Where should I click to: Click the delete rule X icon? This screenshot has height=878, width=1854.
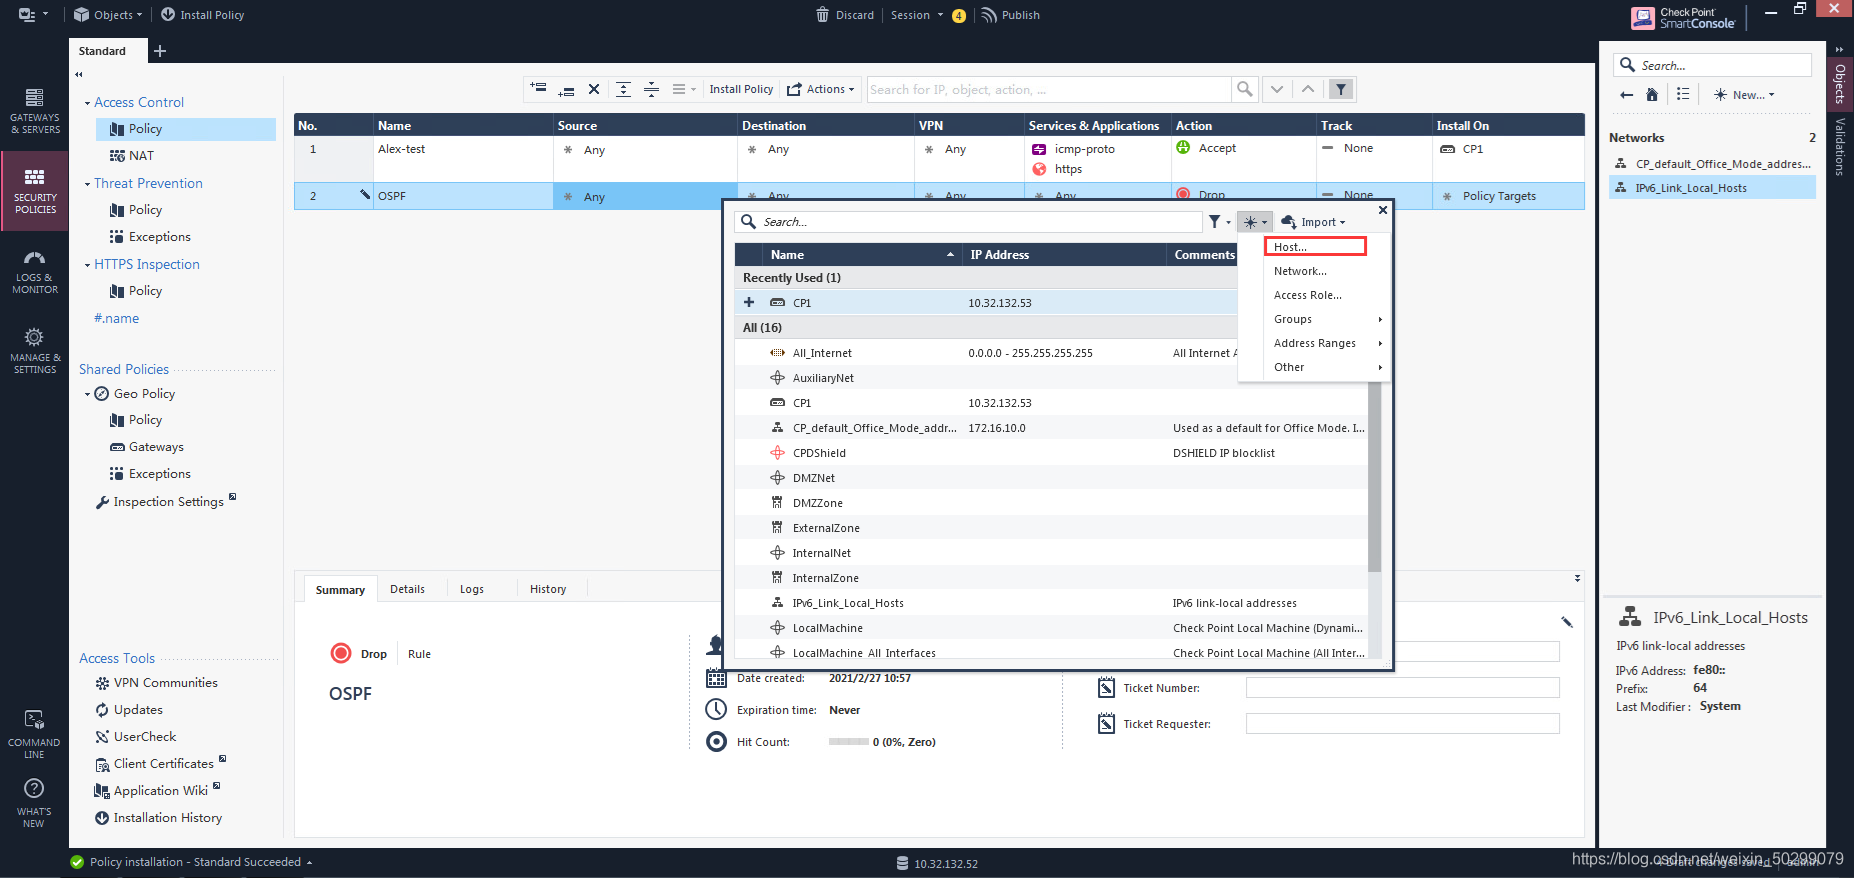[x=594, y=89]
